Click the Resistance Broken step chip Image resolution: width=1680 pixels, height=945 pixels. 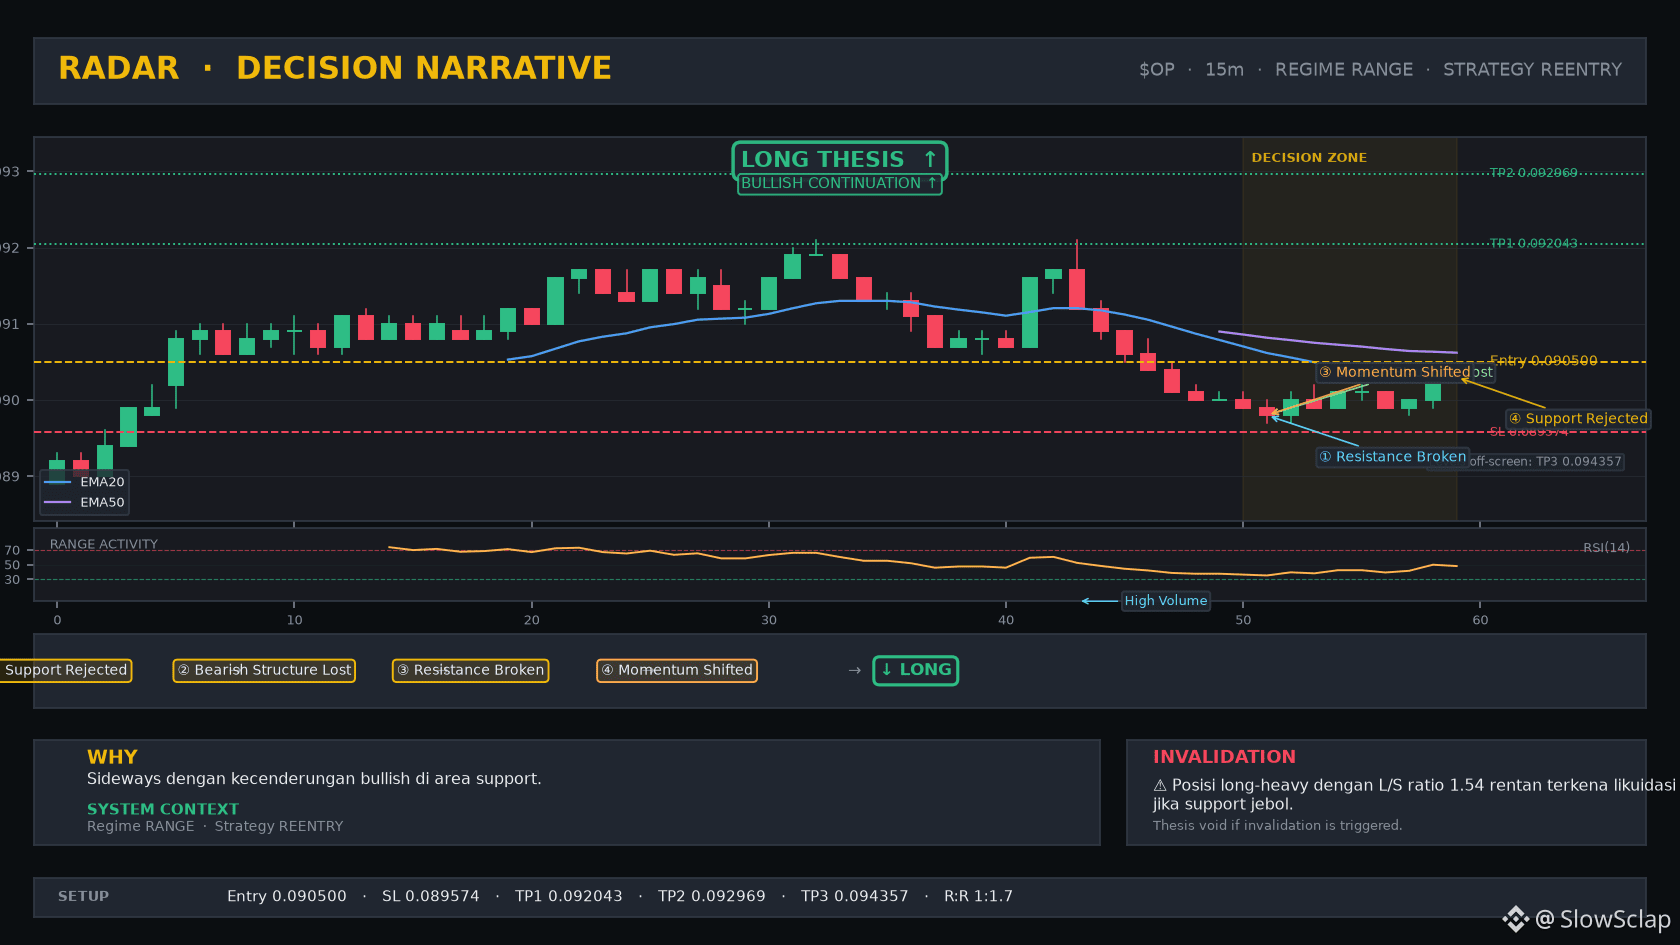[470, 670]
